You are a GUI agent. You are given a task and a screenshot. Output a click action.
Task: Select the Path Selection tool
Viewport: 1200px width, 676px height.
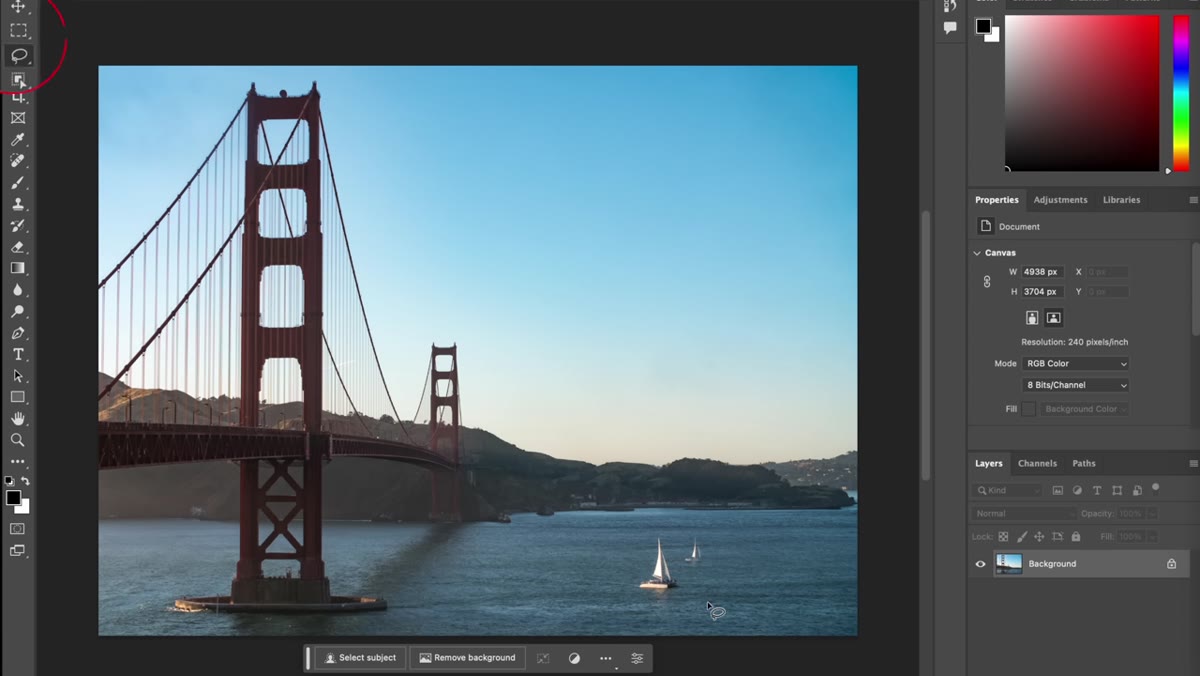18,376
